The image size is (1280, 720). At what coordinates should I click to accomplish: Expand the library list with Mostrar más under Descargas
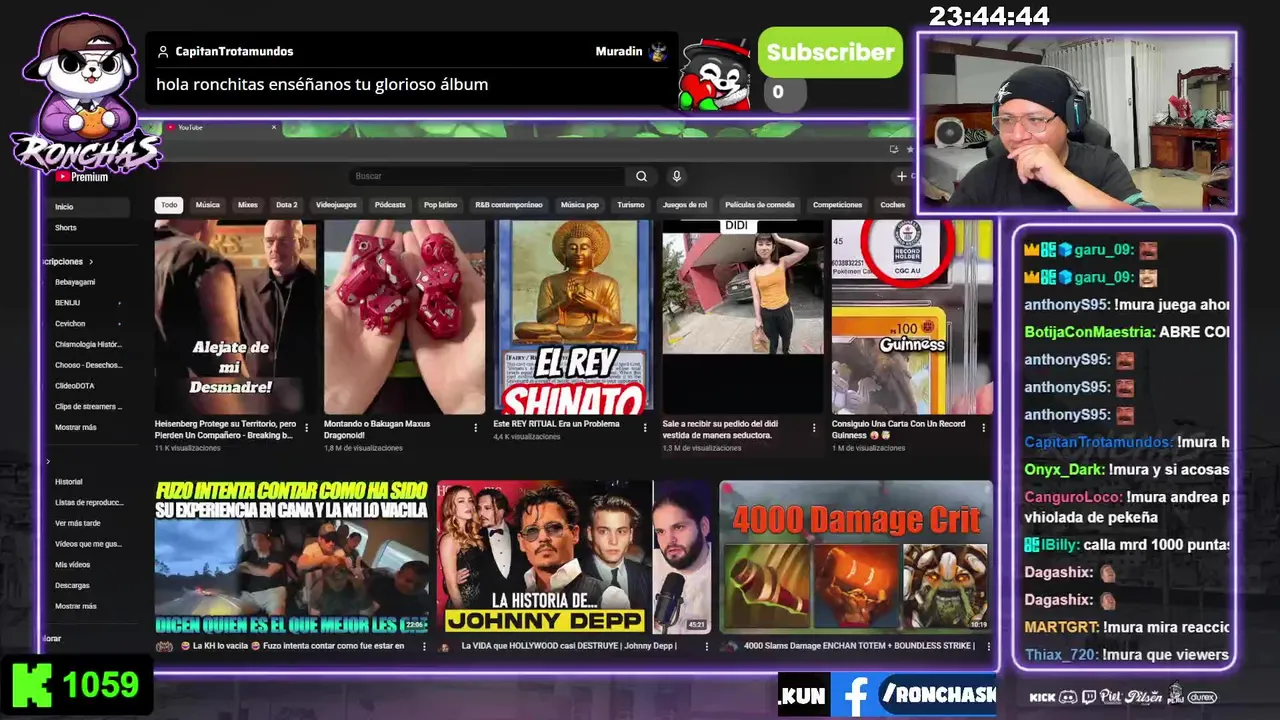coord(76,606)
